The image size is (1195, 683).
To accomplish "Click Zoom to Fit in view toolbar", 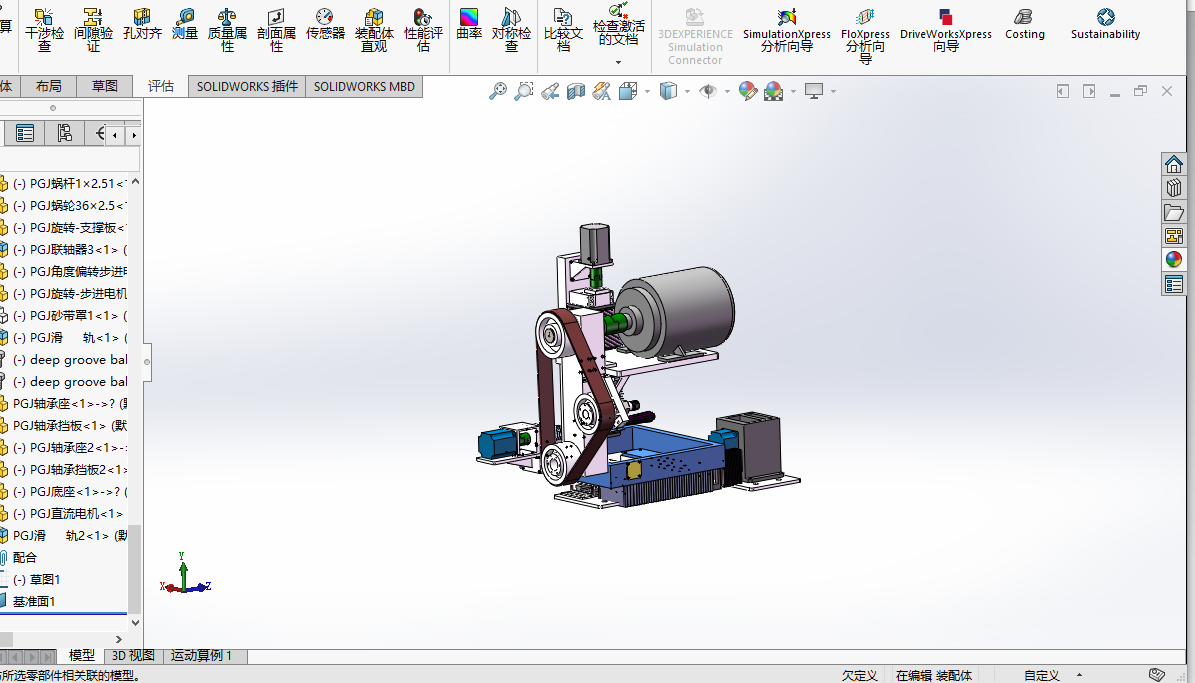I will (x=497, y=92).
